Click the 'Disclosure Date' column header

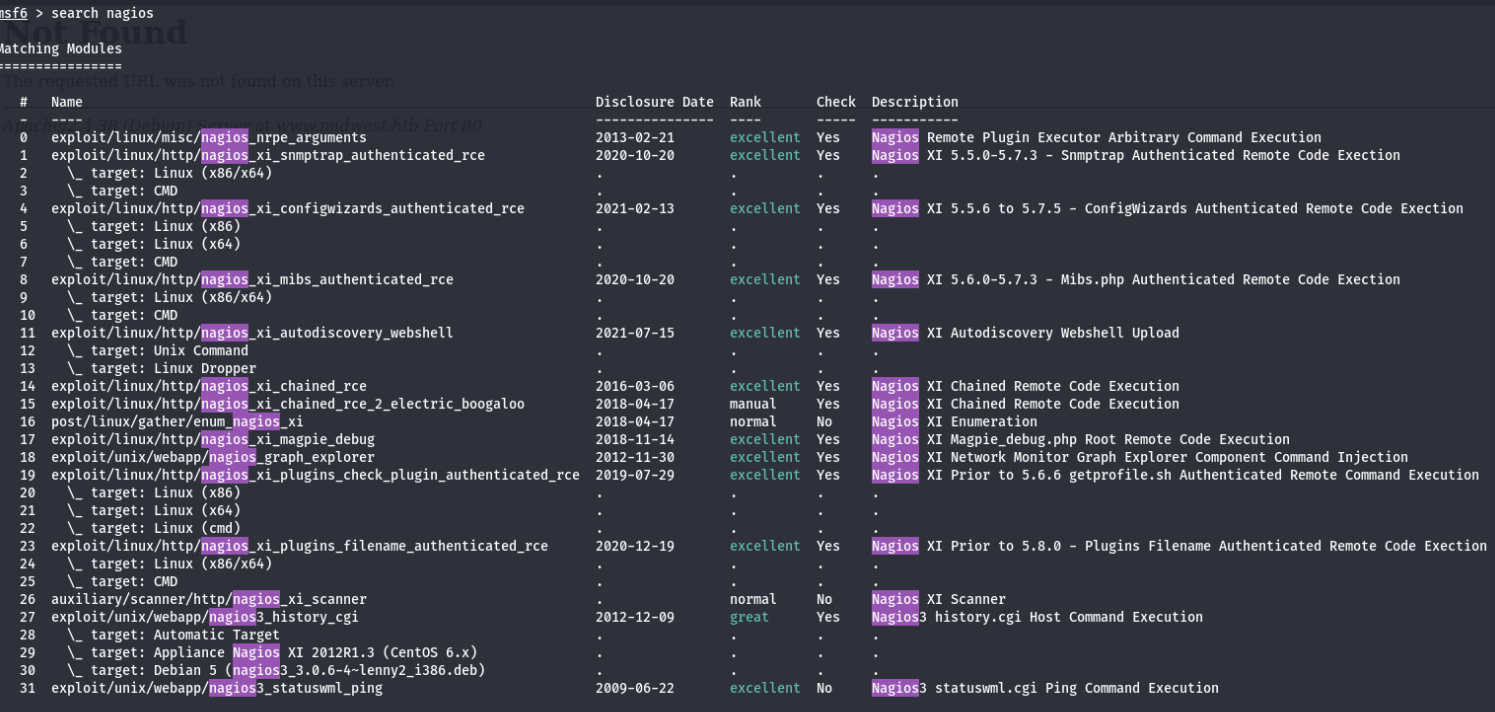(655, 102)
